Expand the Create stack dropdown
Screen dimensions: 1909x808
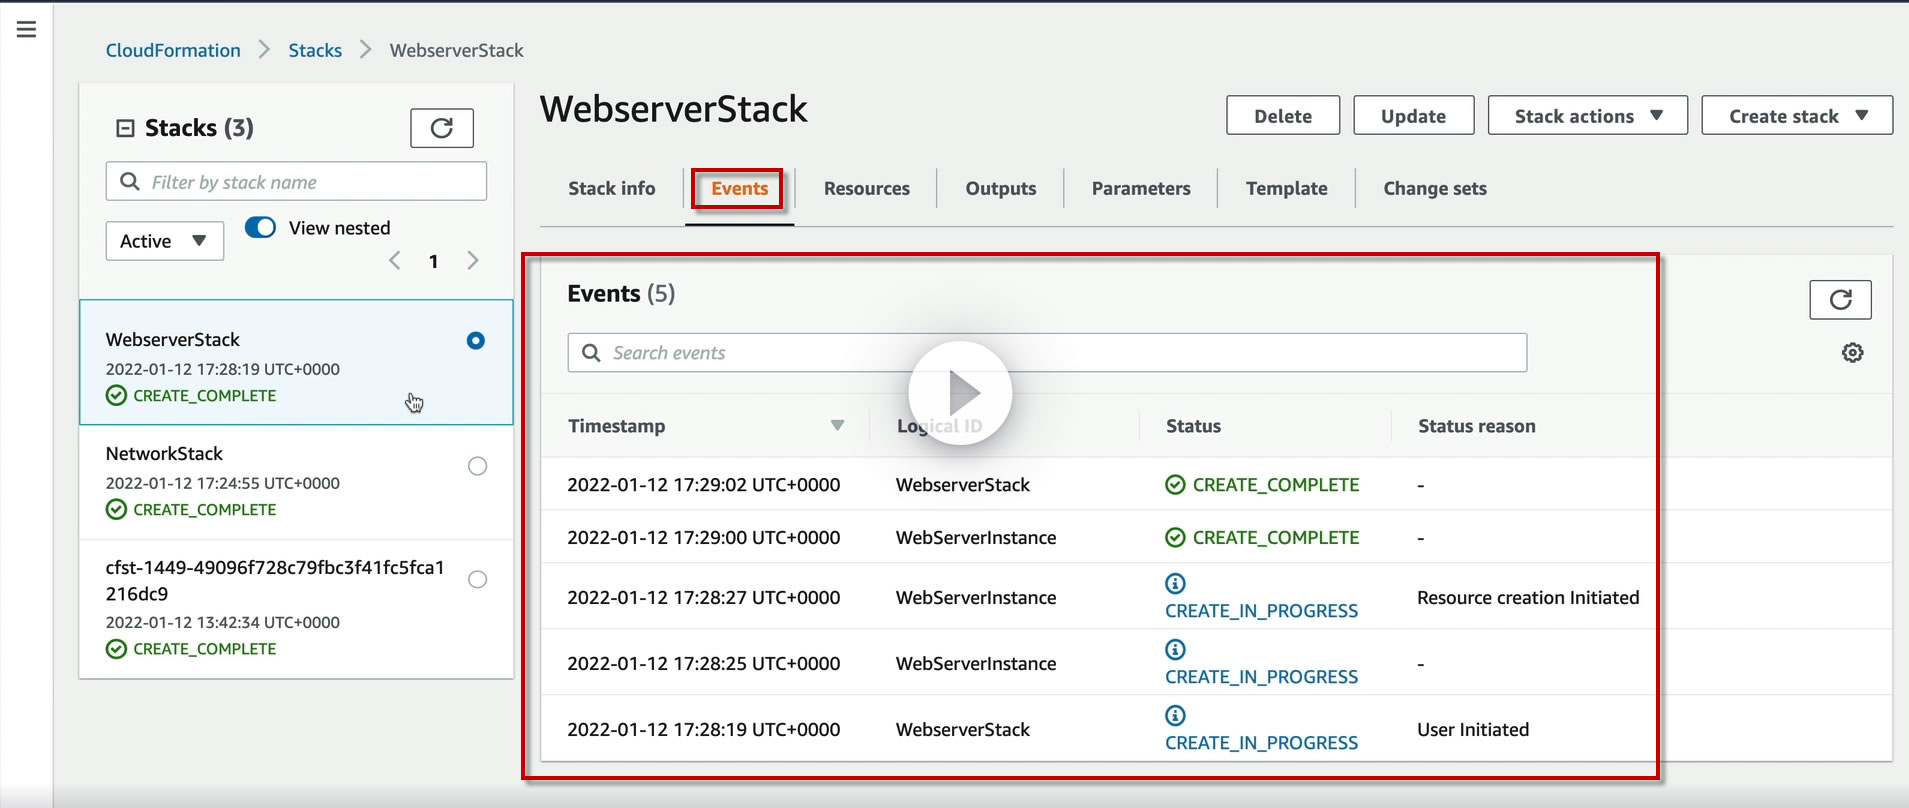pyautogui.click(x=1797, y=116)
